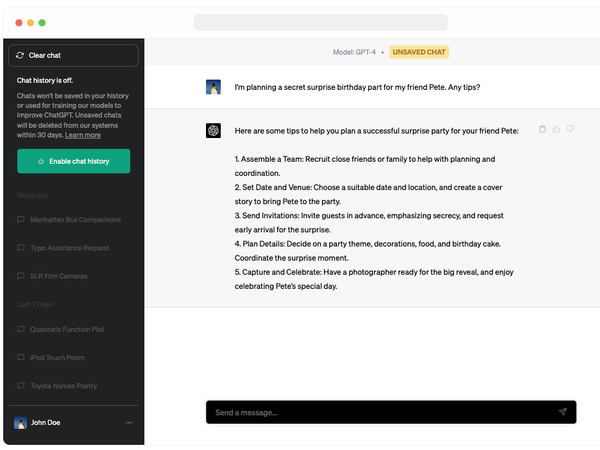This screenshot has width=600, height=450.
Task: Copy the assistant response to clipboard
Action: click(543, 129)
